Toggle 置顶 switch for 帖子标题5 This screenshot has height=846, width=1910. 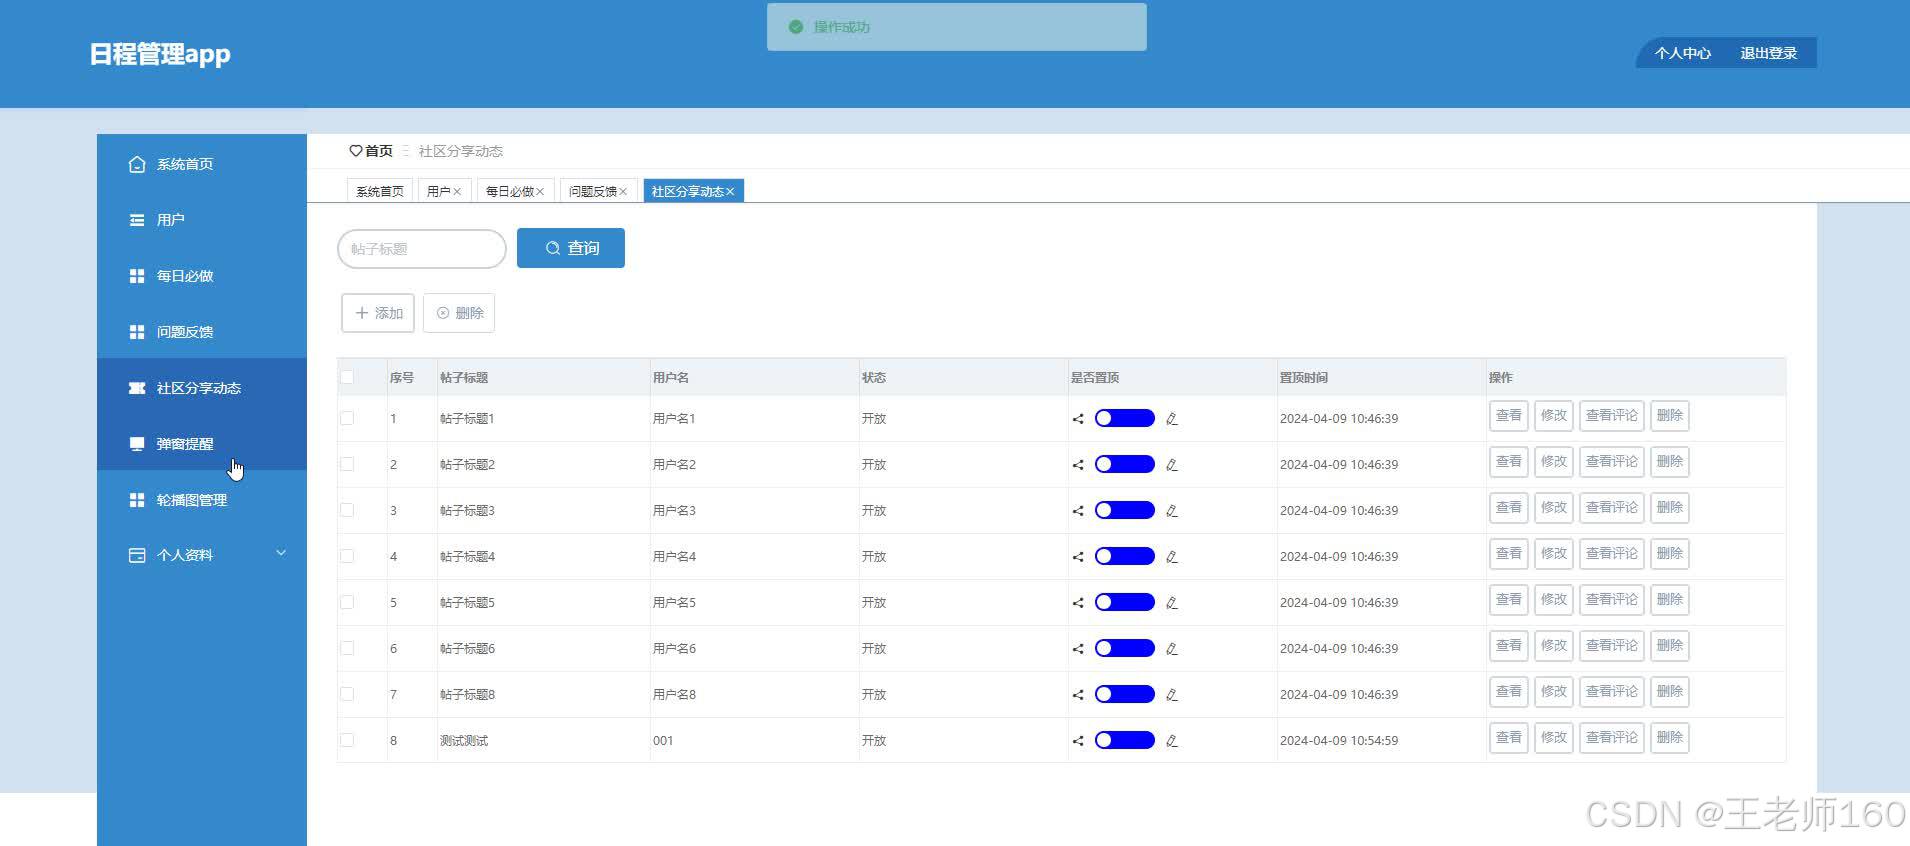[1124, 602]
